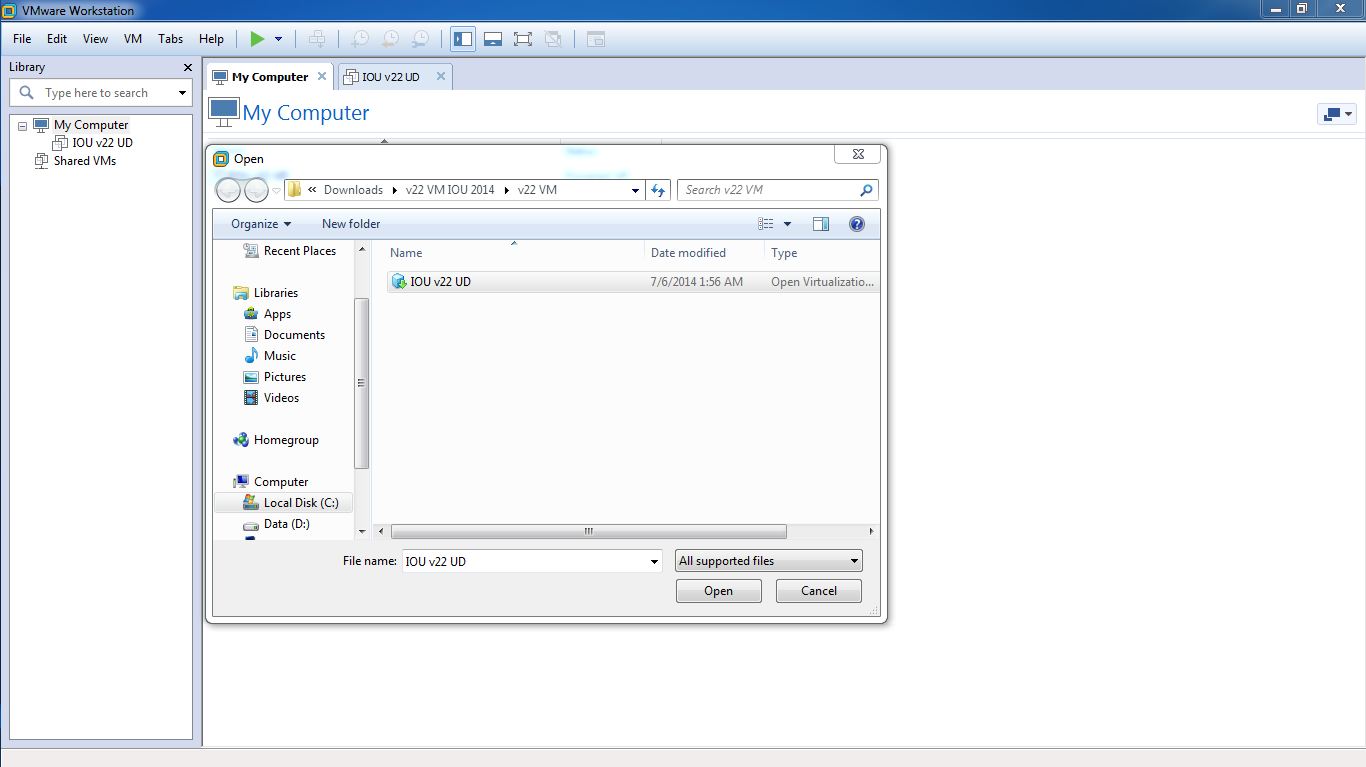
Task: Click the green Power On play icon
Action: pos(257,39)
